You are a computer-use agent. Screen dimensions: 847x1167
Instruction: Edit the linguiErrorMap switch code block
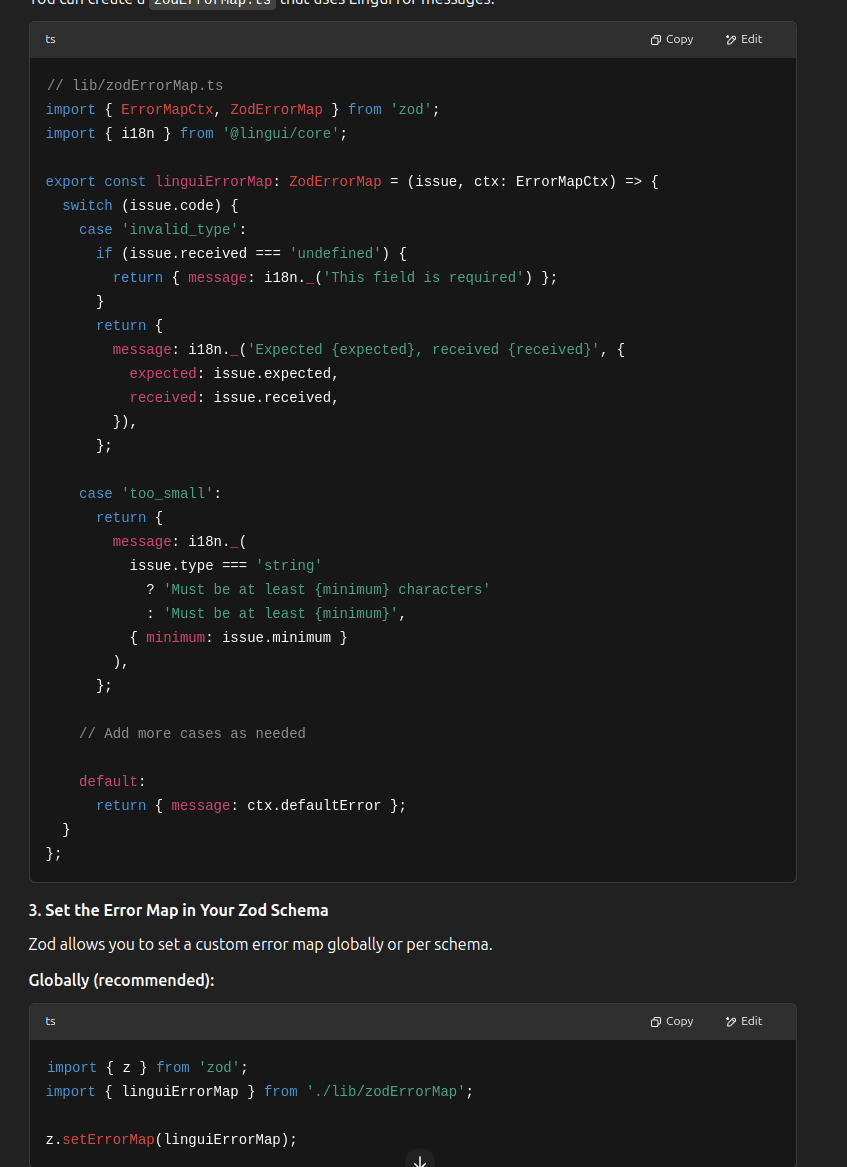coord(744,40)
